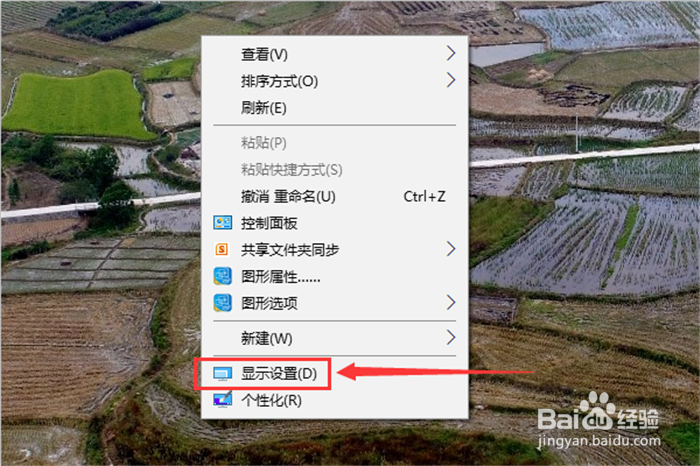Click the graphics options icon
The width and height of the screenshot is (700, 466).
click(222, 303)
